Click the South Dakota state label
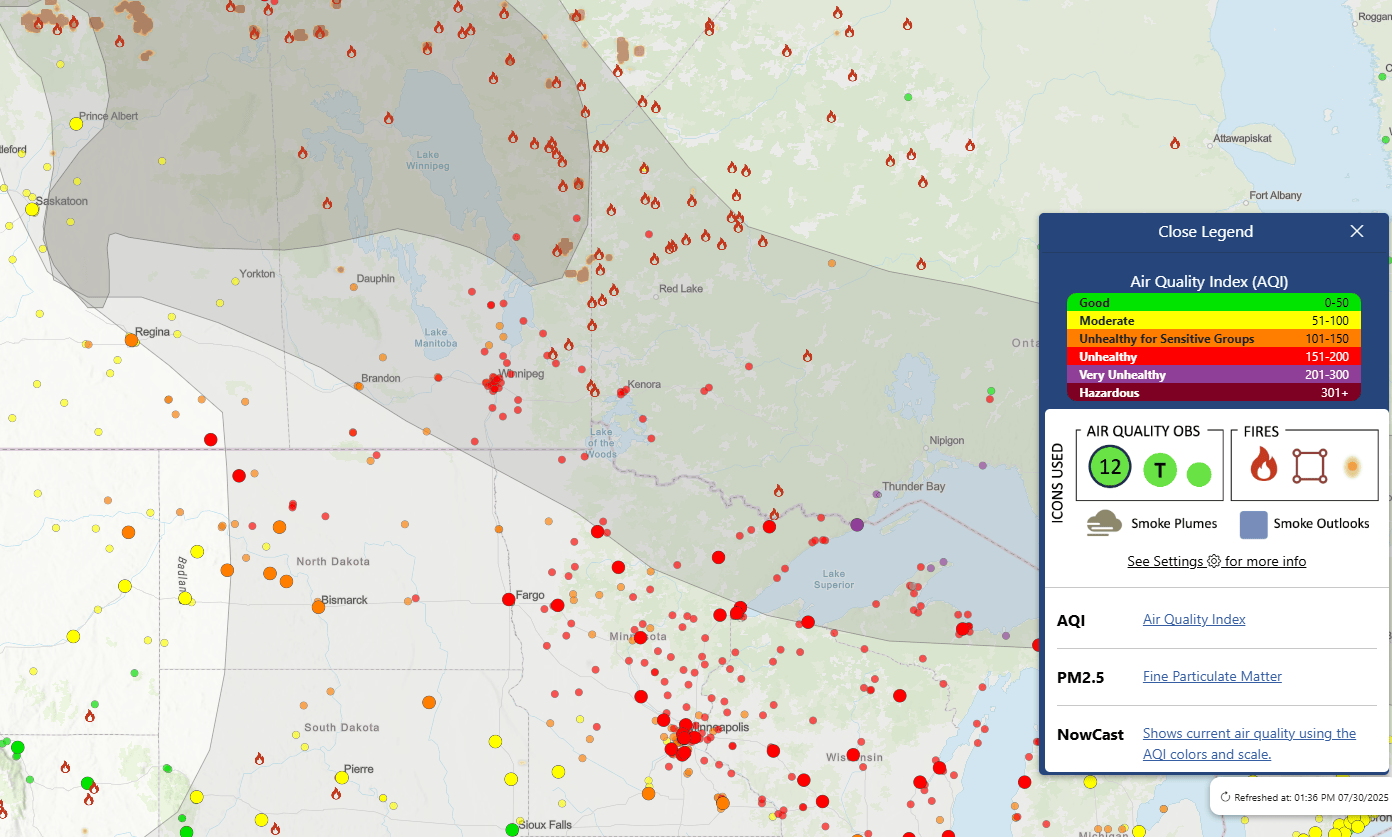1392x840 pixels. tap(342, 727)
